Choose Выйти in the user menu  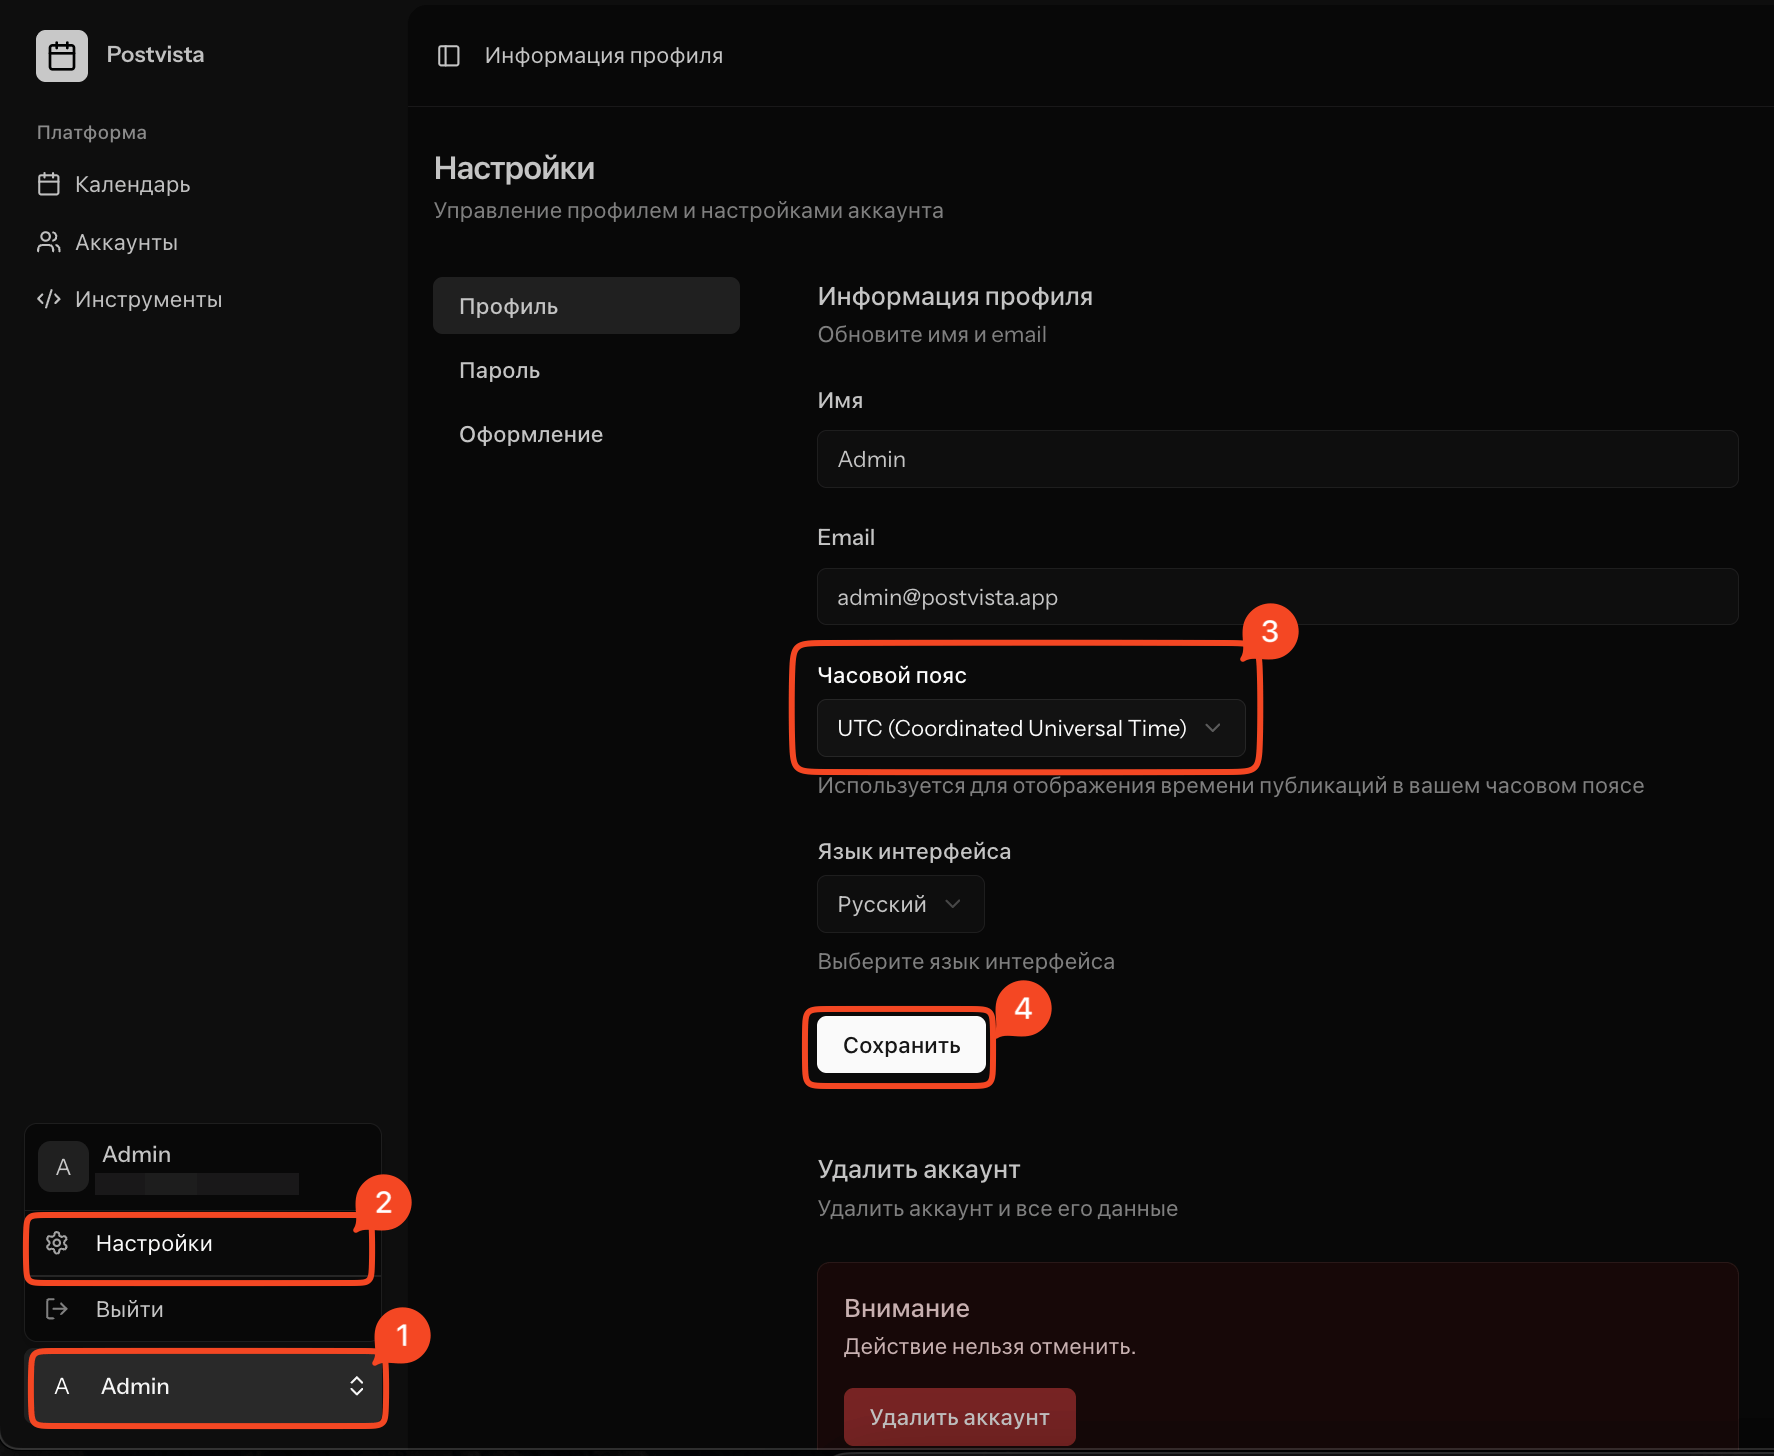(130, 1310)
